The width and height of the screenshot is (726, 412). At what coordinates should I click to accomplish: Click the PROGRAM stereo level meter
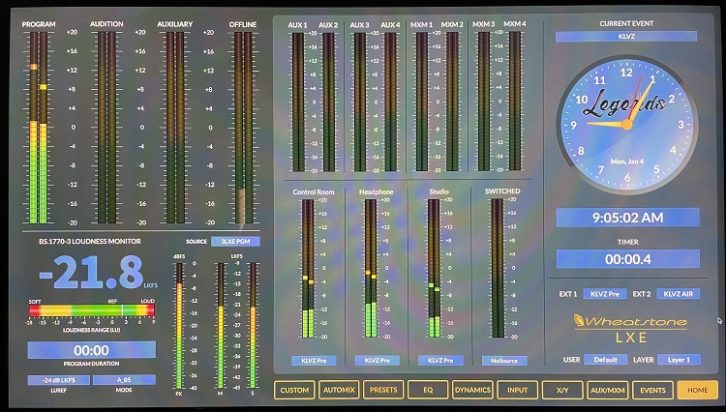click(38, 127)
